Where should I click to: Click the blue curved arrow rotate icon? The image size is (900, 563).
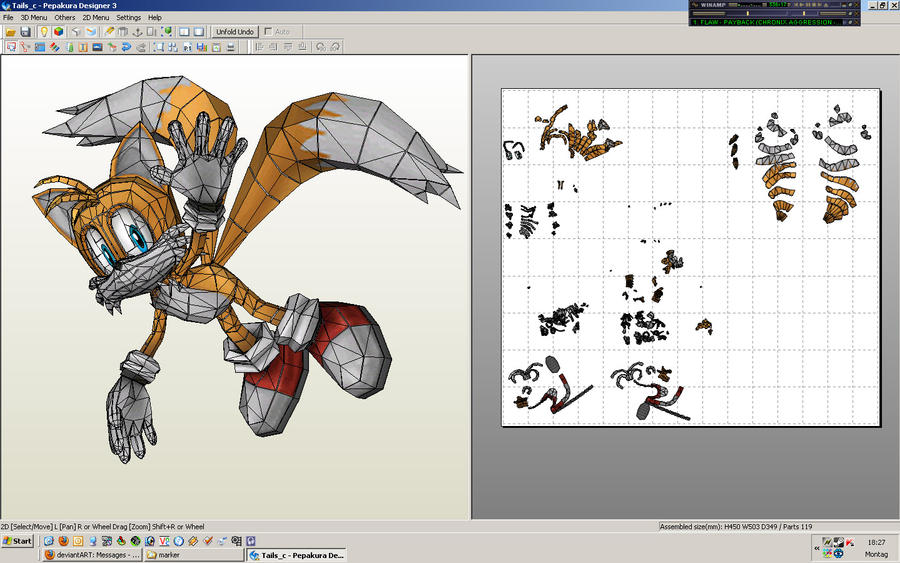[x=126, y=47]
